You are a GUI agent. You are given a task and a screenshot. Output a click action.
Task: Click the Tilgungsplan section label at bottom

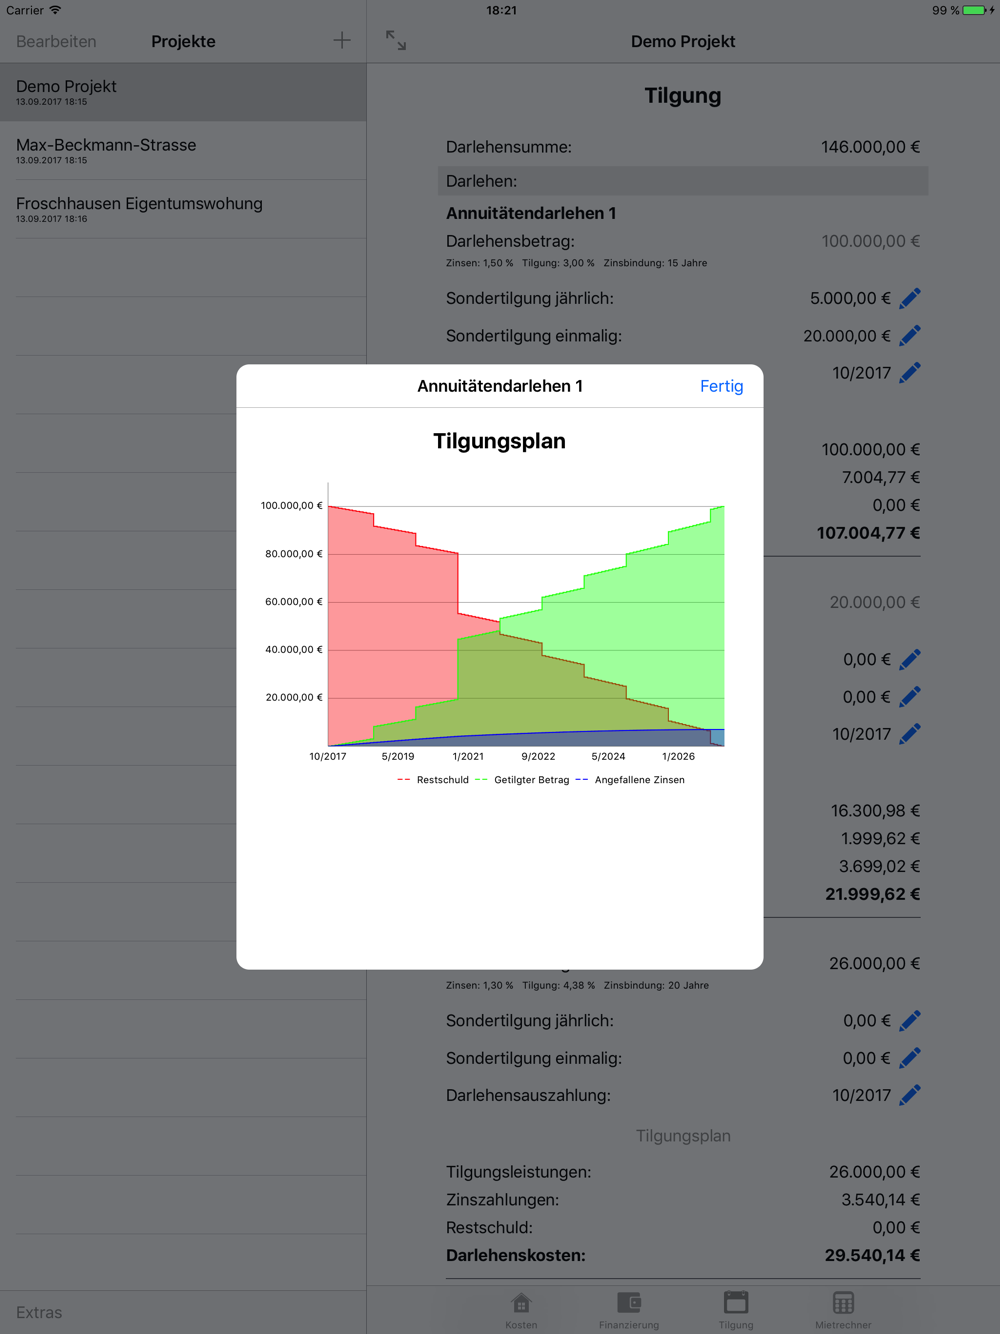[x=683, y=1136]
